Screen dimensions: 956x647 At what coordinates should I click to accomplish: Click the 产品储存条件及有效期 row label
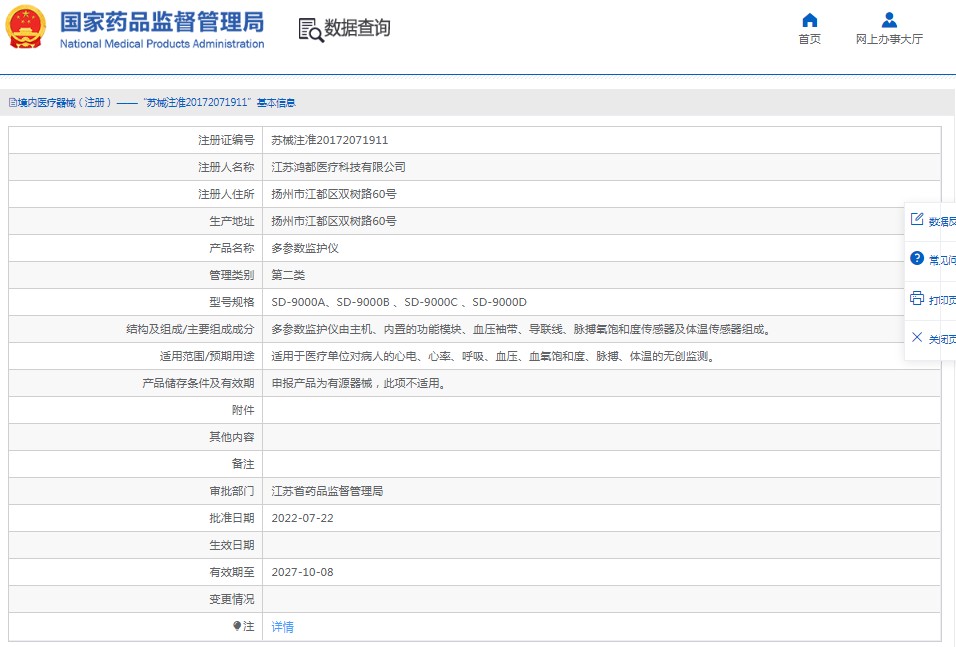pos(198,383)
